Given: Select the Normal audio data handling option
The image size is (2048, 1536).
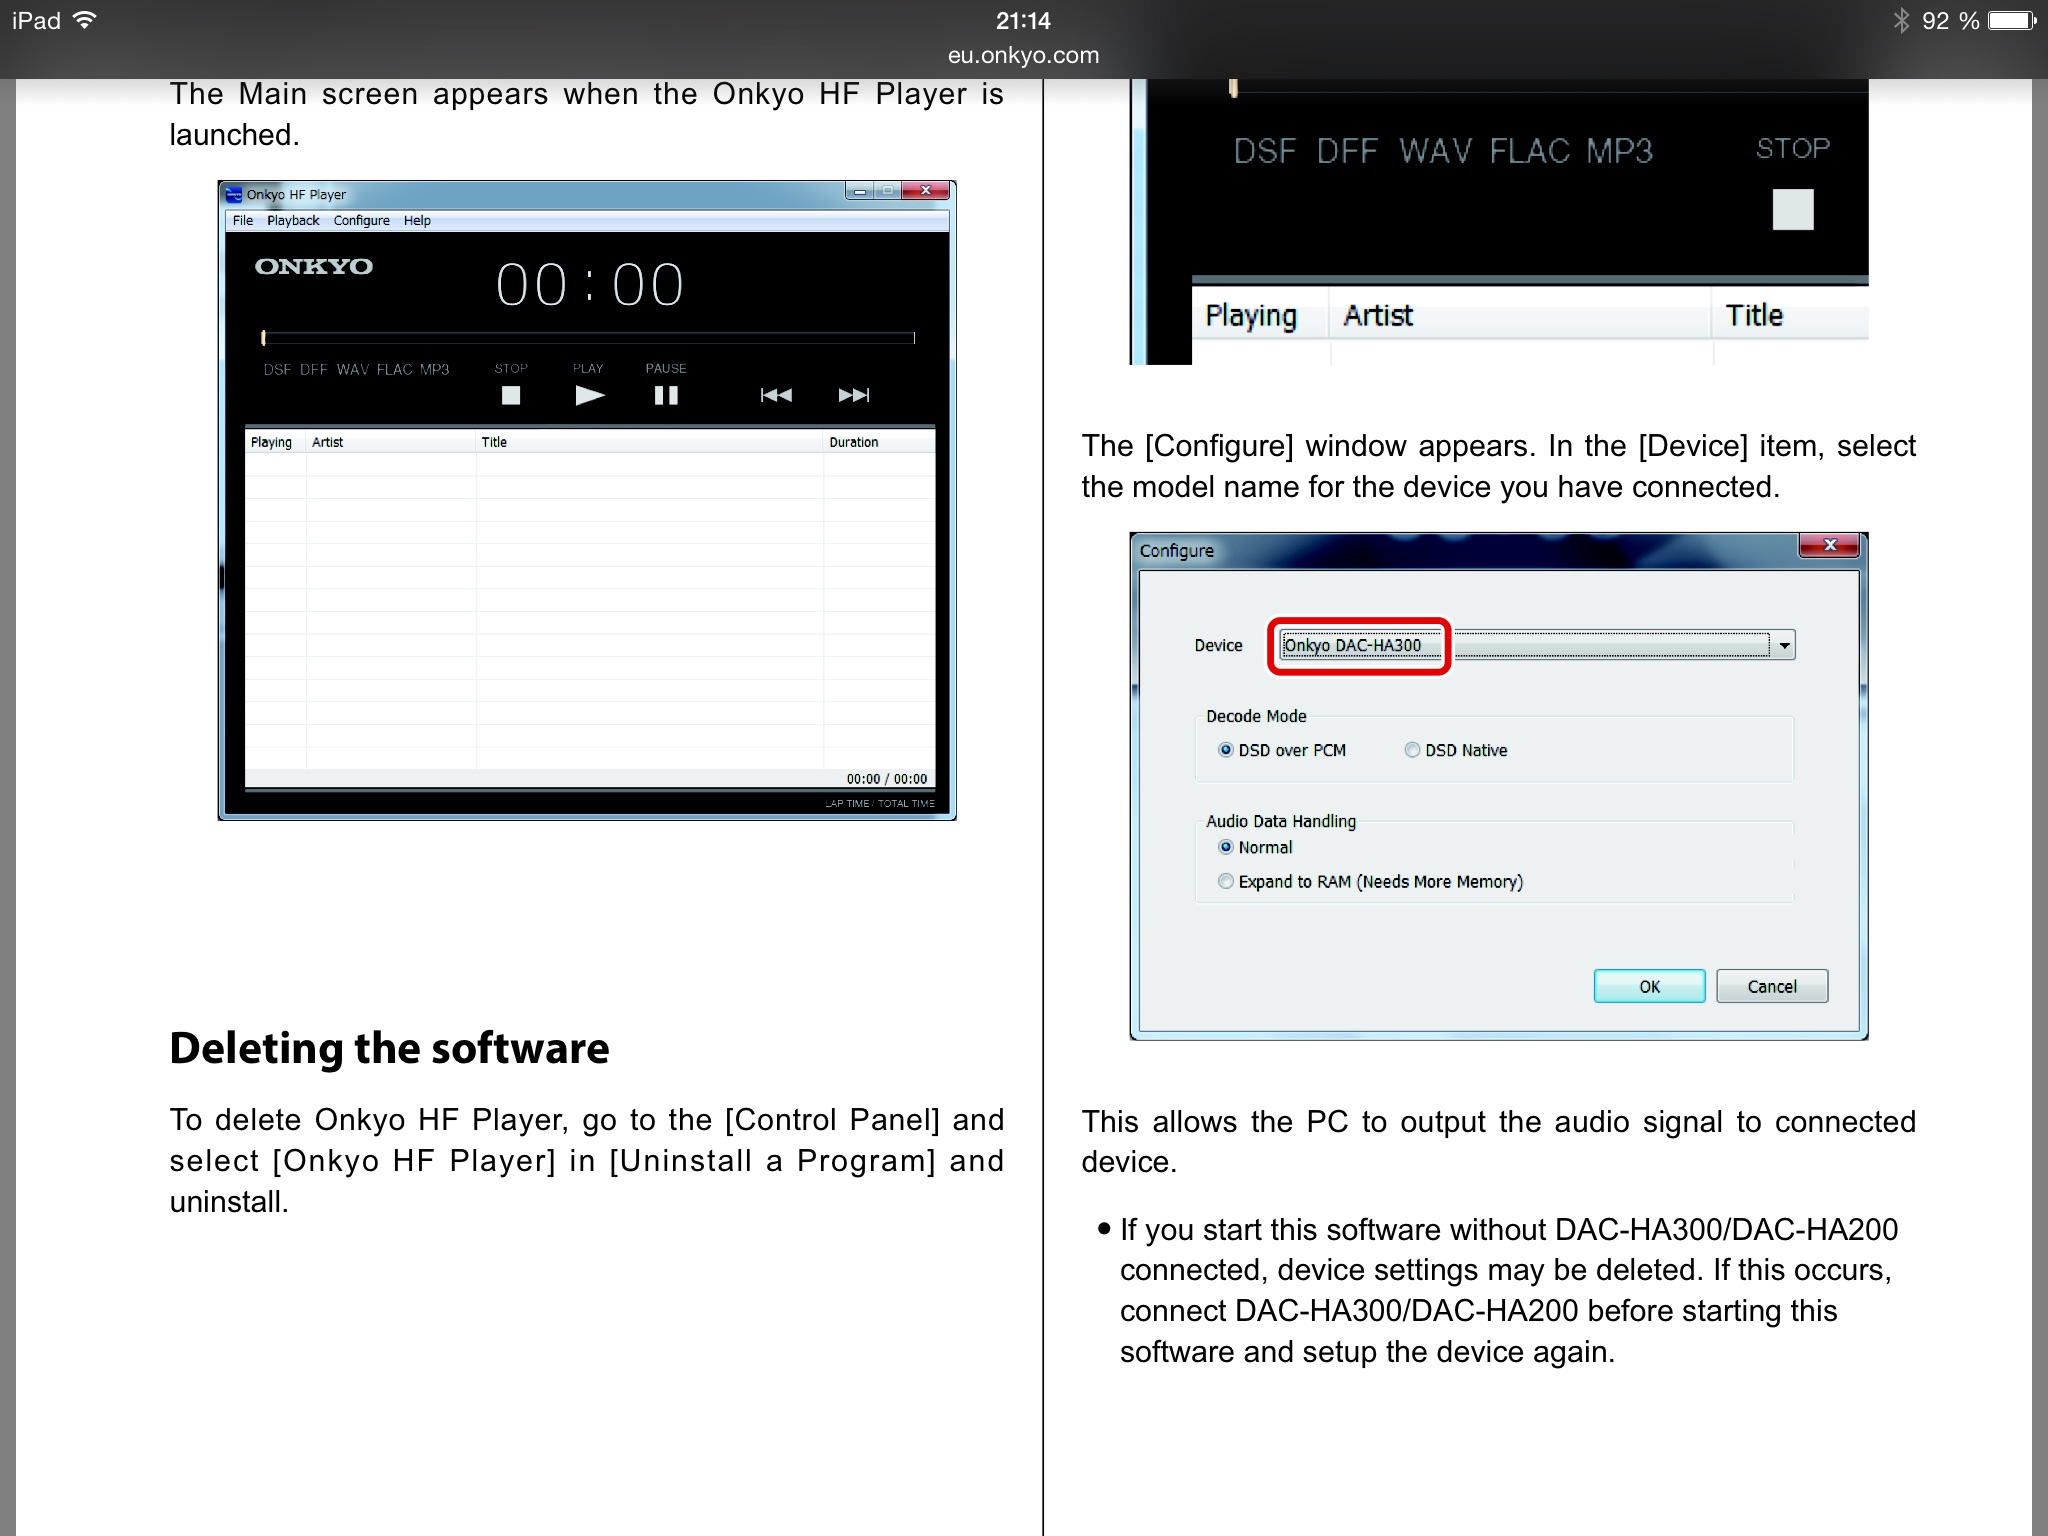Looking at the screenshot, I should (1226, 847).
